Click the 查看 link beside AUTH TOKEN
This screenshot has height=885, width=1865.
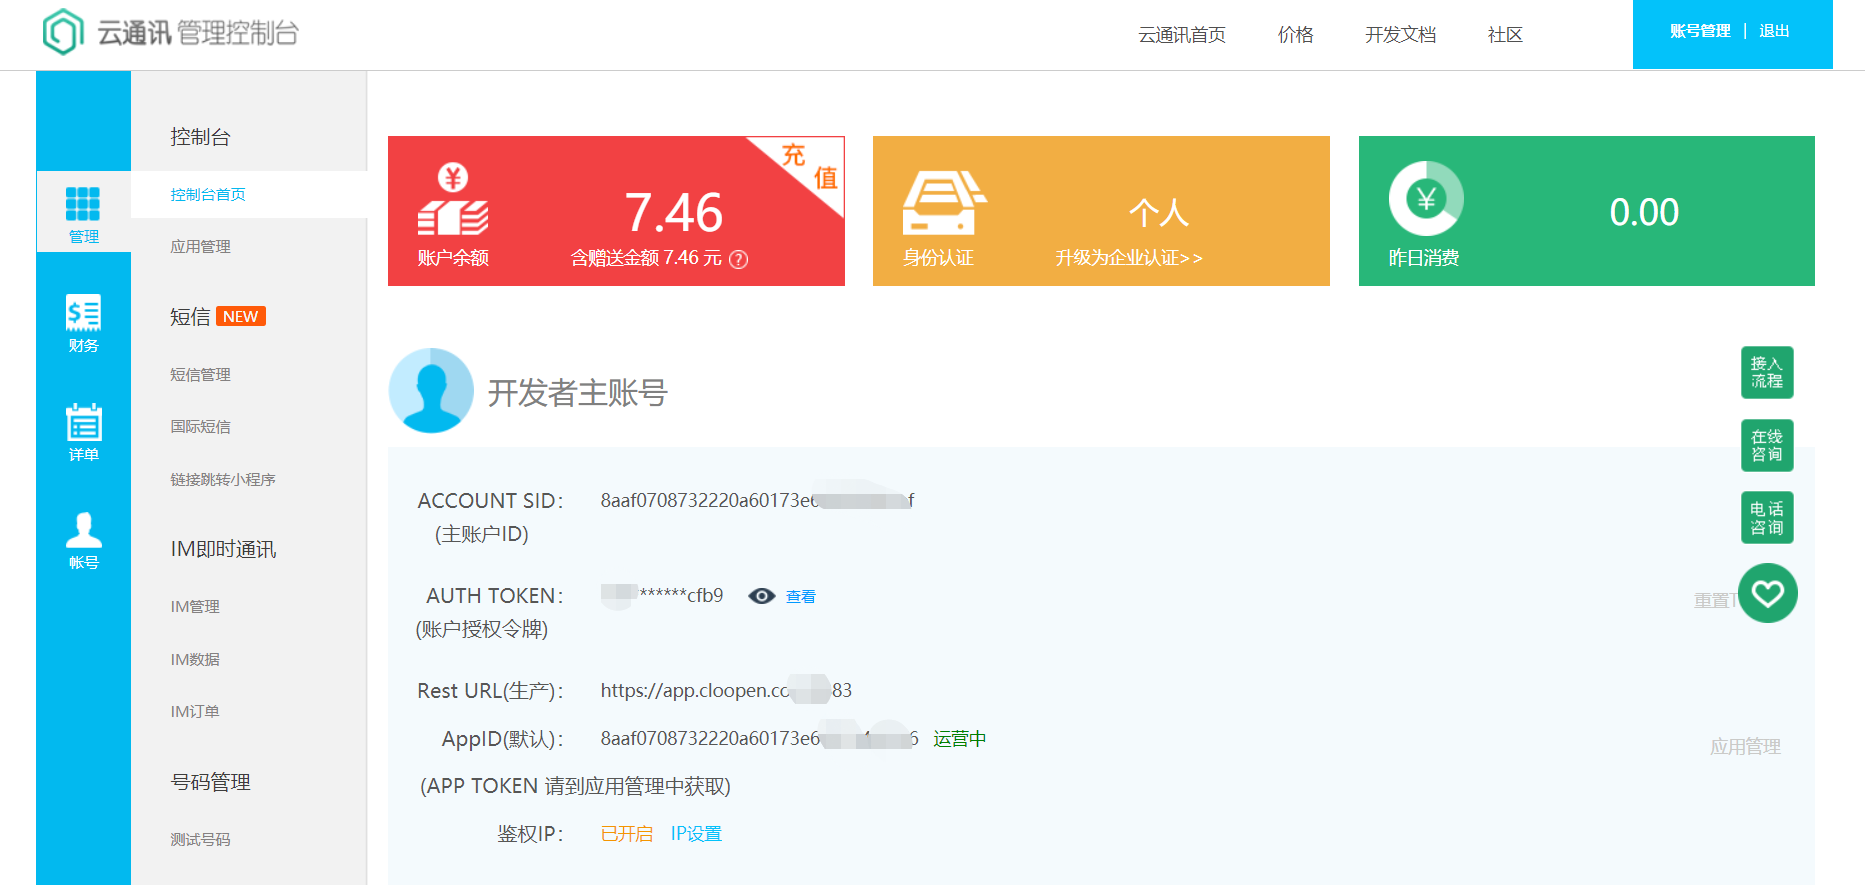coord(801,597)
